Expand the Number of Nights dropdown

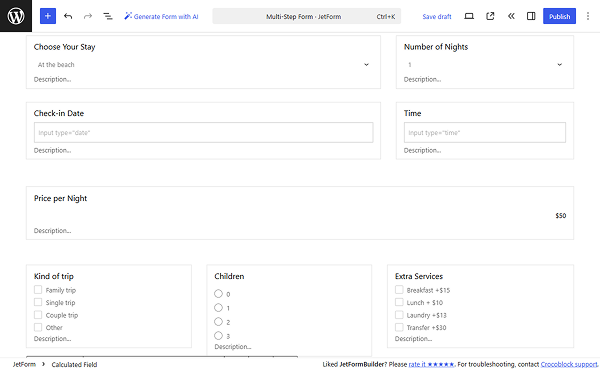[x=484, y=65]
